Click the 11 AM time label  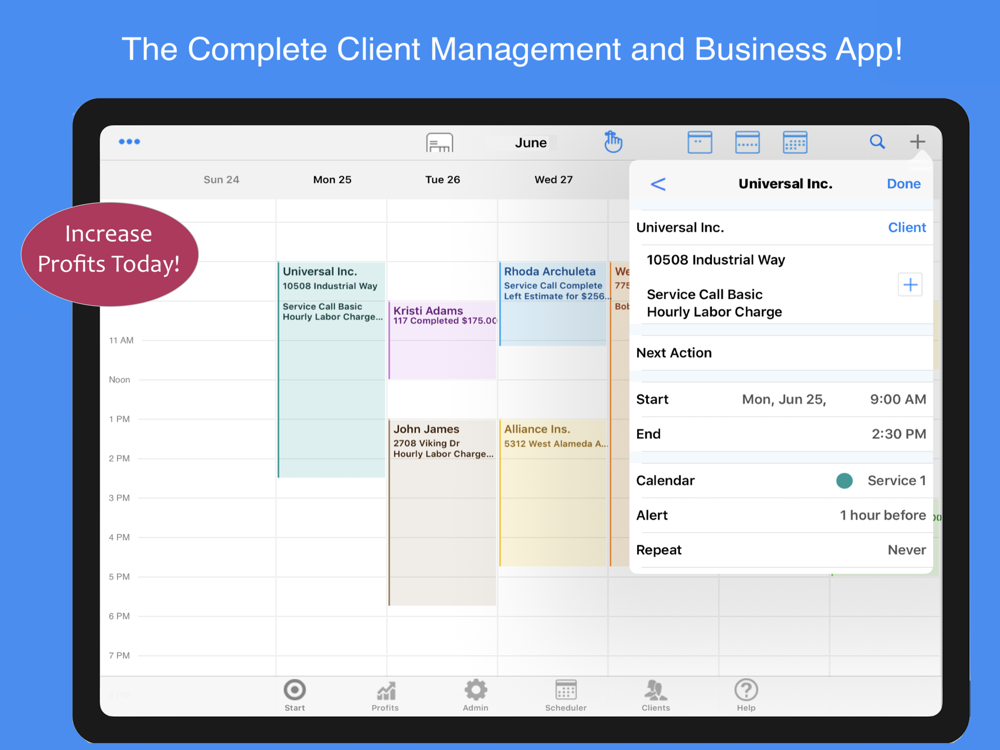121,341
